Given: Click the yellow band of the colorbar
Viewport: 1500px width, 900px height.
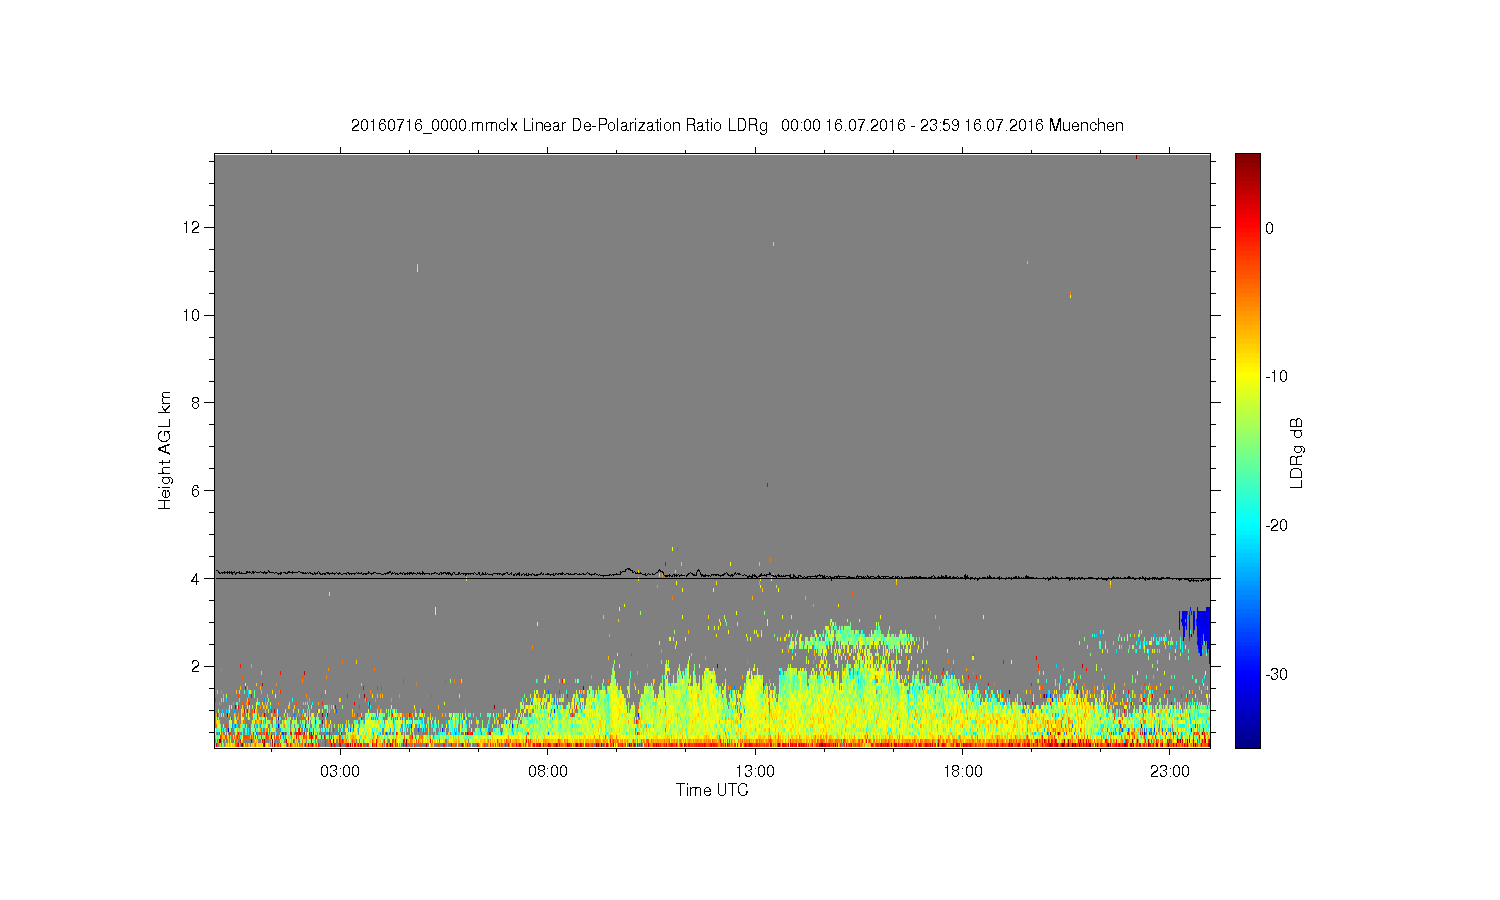Looking at the screenshot, I should pos(1248,377).
